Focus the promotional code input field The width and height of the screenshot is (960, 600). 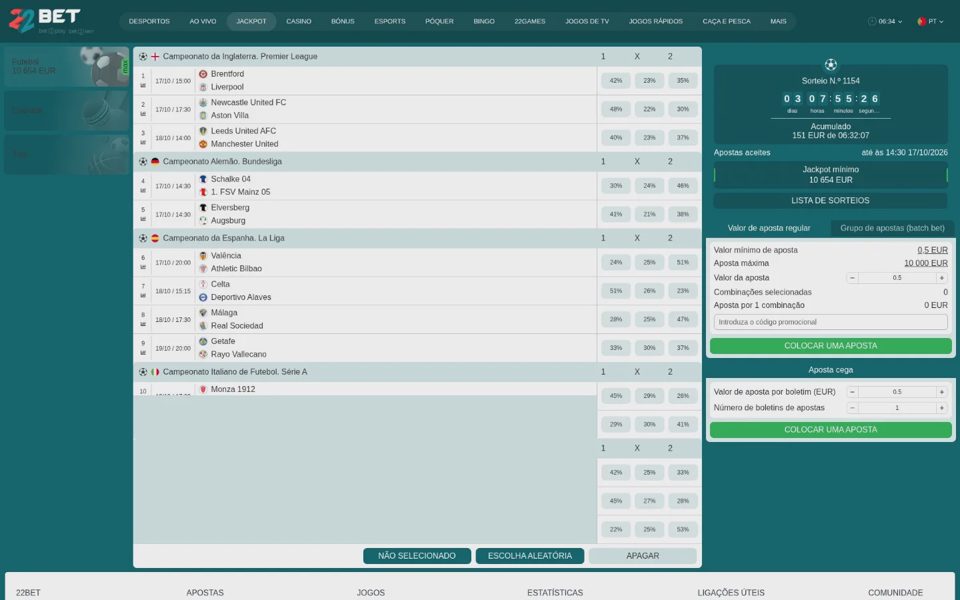[x=830, y=322]
